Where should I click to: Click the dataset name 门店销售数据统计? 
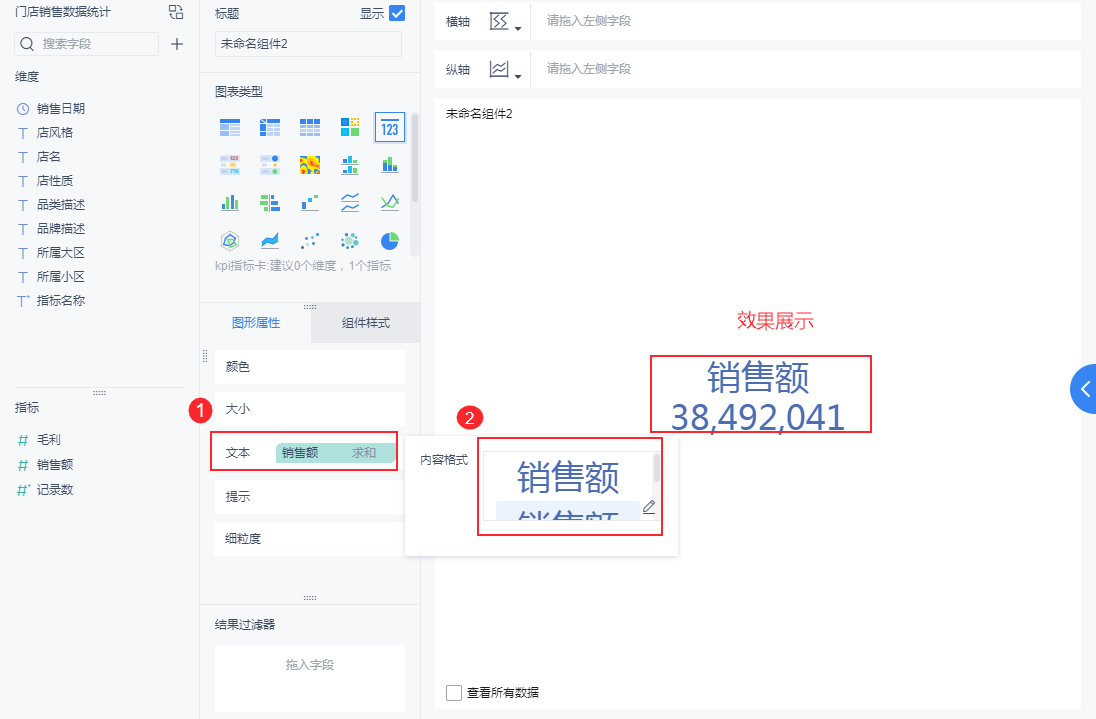tap(63, 12)
